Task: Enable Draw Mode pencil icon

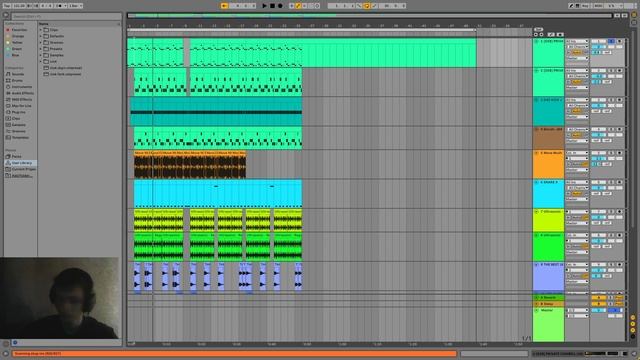Action: pyautogui.click(x=571, y=6)
